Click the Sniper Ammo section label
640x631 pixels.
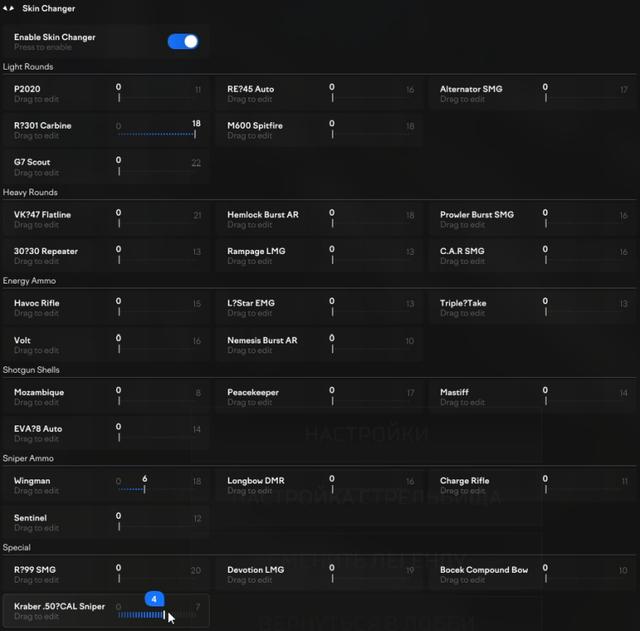(28, 458)
